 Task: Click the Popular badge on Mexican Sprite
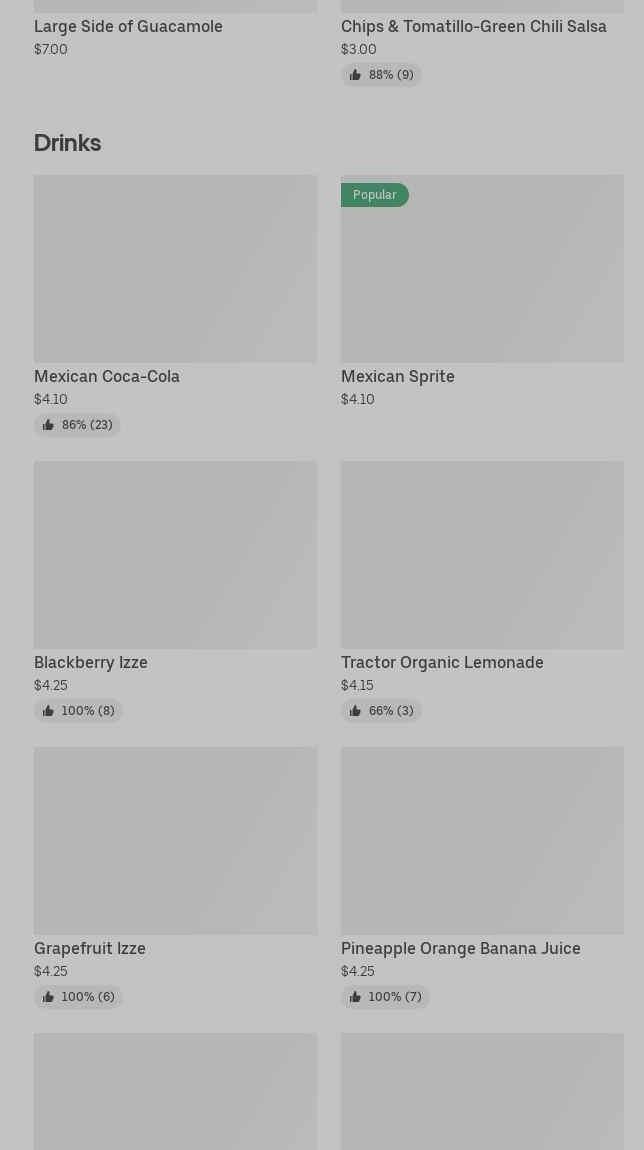tap(375, 195)
